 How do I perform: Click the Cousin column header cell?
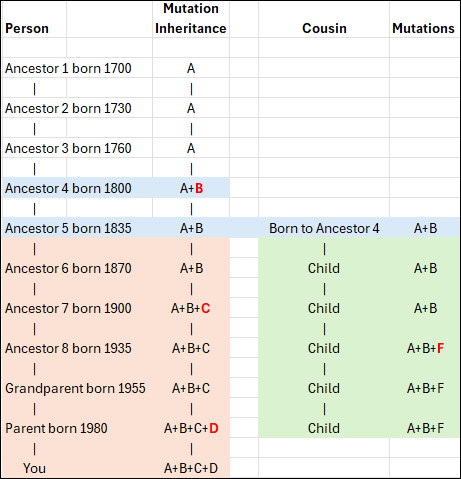324,19
